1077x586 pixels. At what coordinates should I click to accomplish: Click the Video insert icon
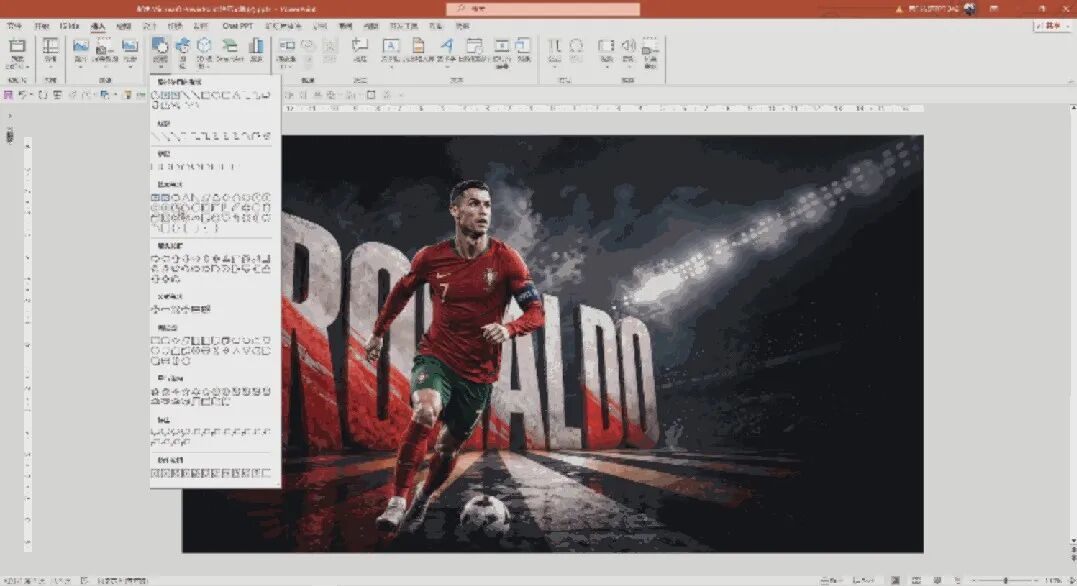click(x=606, y=45)
